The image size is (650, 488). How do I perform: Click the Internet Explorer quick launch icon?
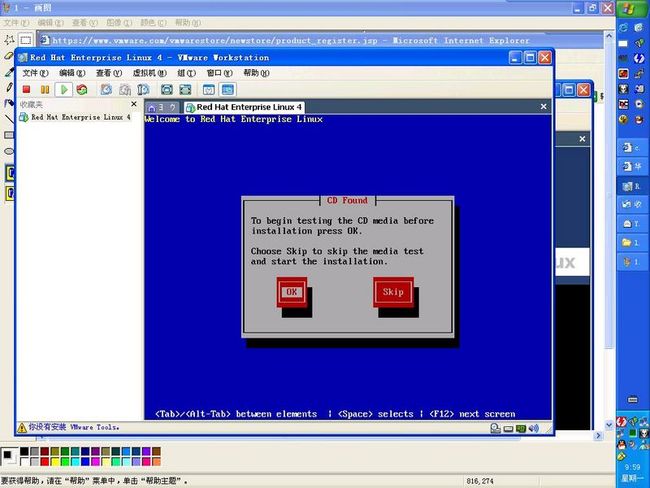623,28
